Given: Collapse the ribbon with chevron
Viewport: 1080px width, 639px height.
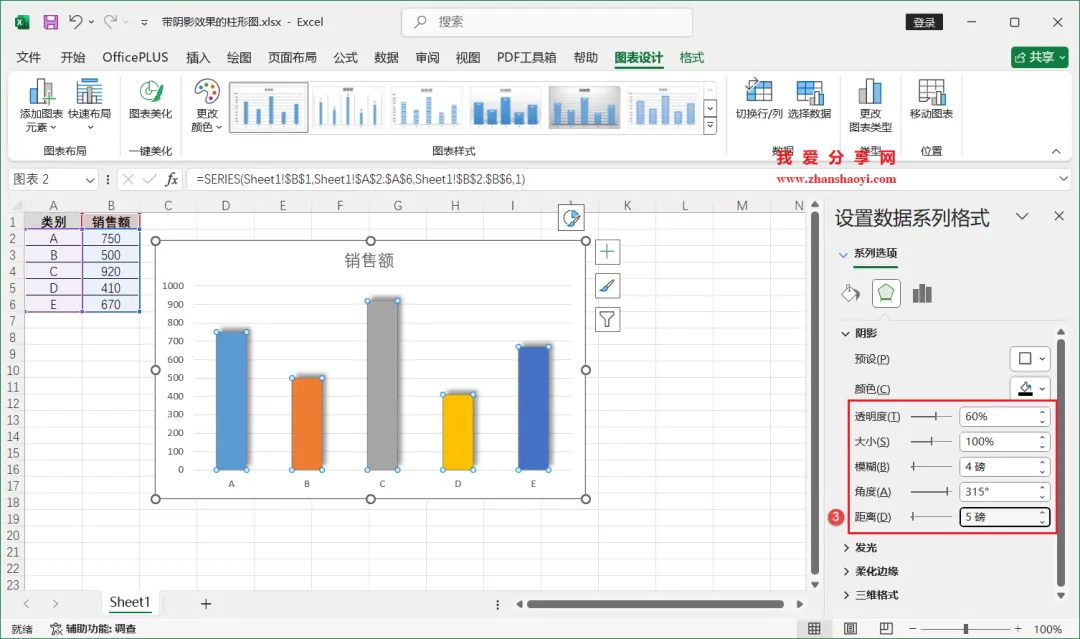Looking at the screenshot, I should pyautogui.click(x=1056, y=151).
